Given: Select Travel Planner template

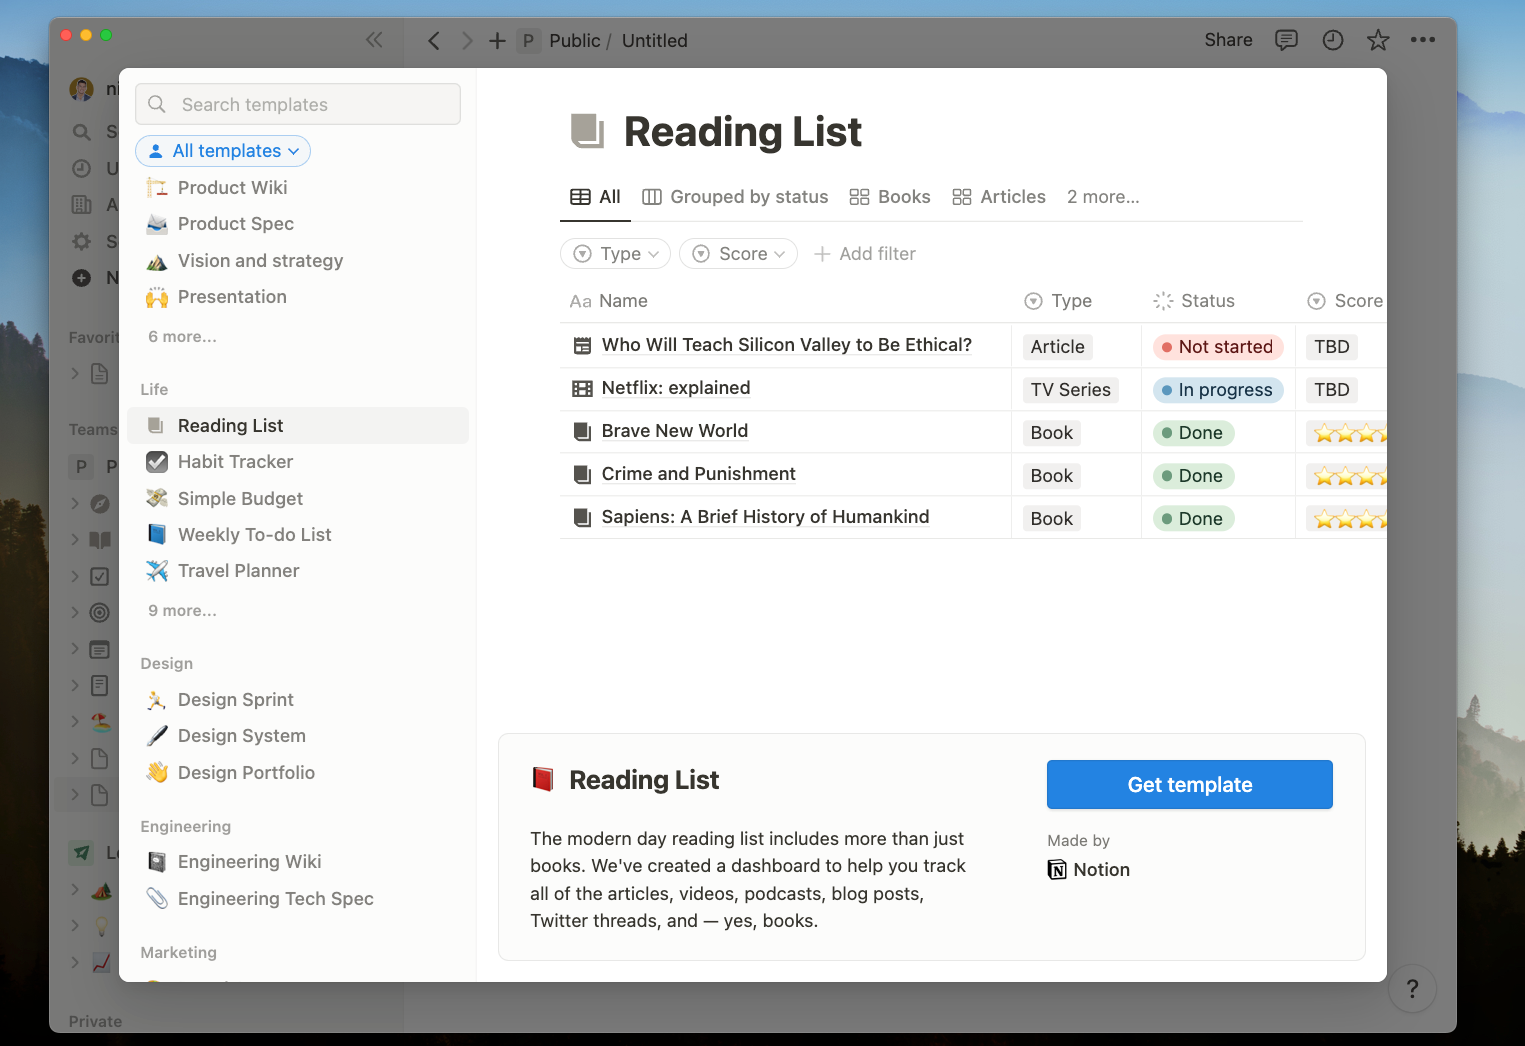Looking at the screenshot, I should 298,571.
